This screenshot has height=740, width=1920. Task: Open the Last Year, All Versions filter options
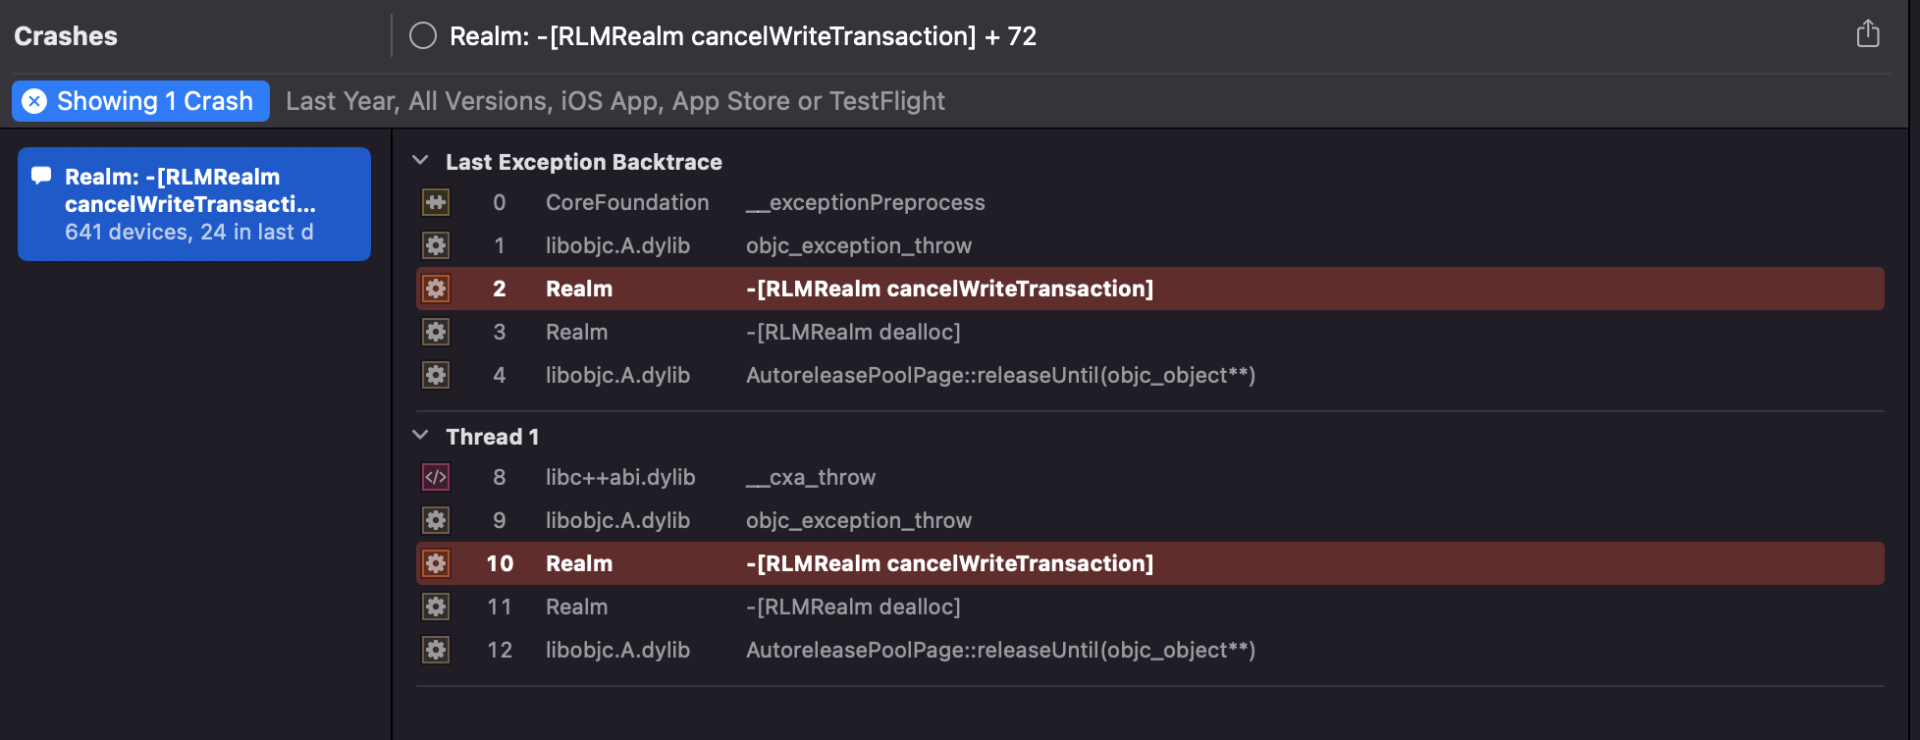pyautogui.click(x=615, y=101)
